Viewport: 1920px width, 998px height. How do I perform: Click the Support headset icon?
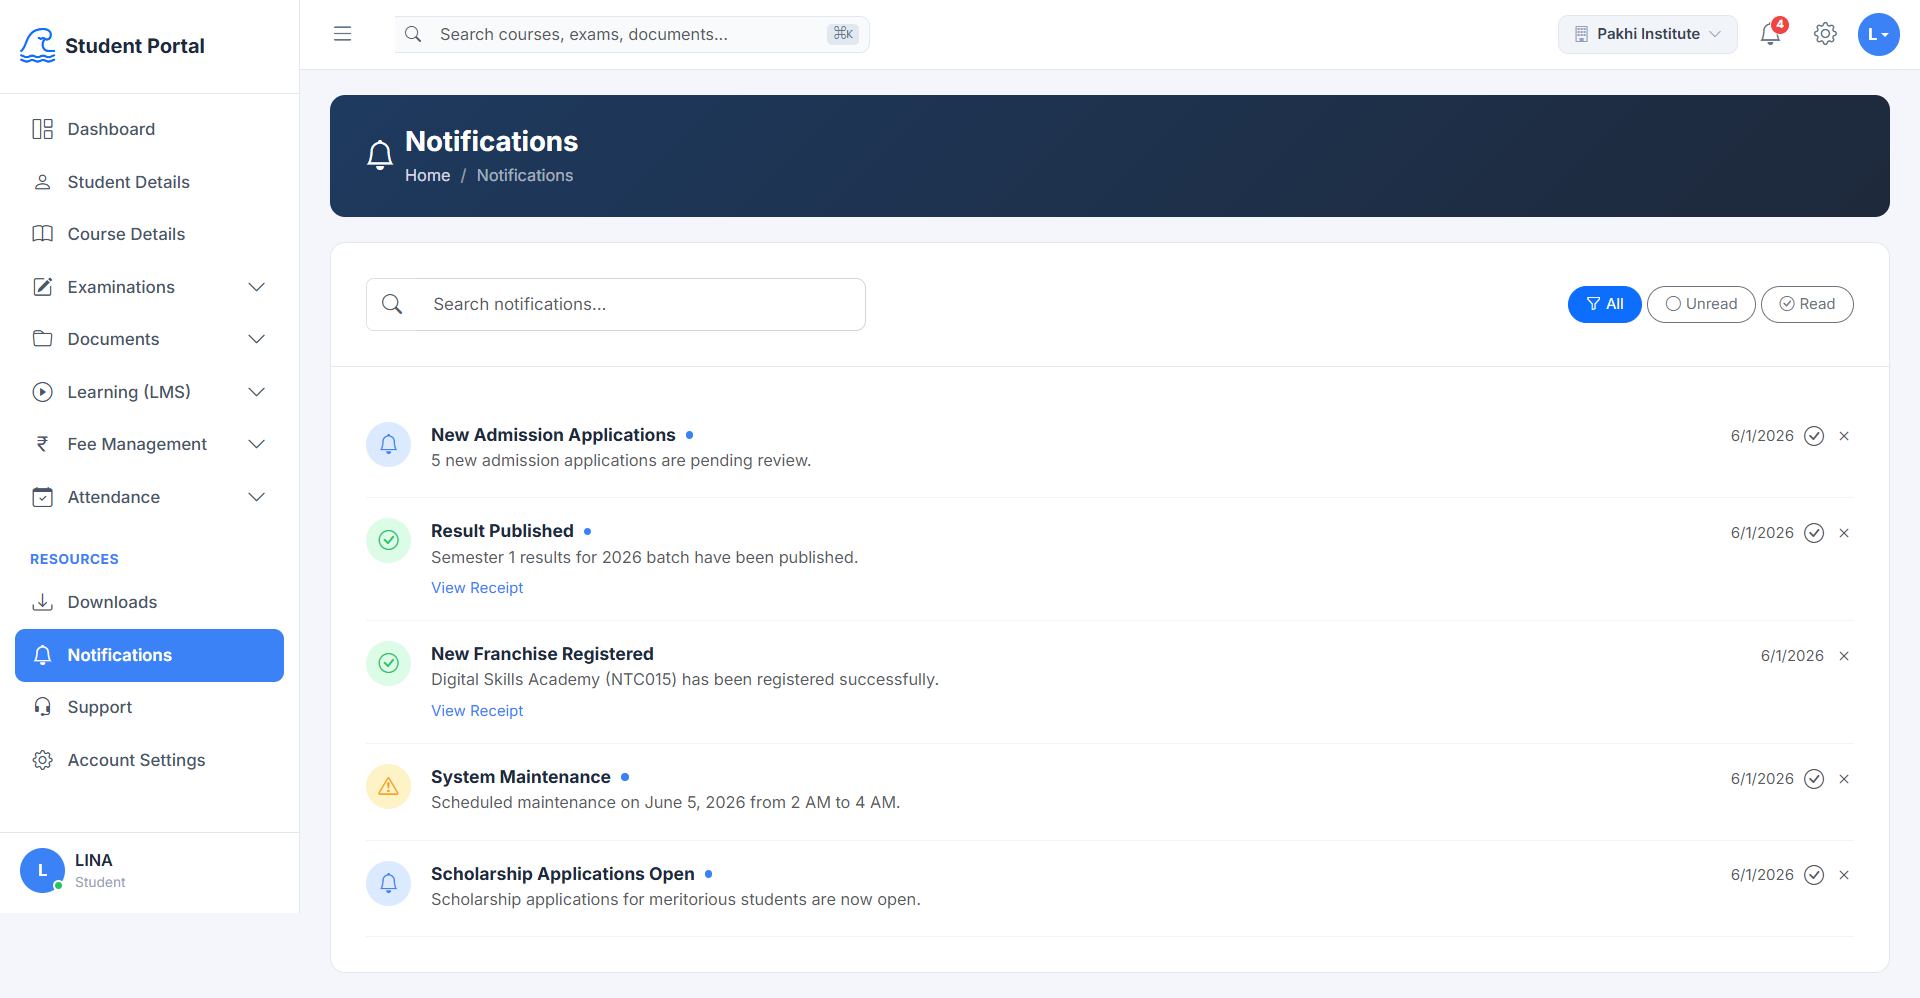pos(42,707)
